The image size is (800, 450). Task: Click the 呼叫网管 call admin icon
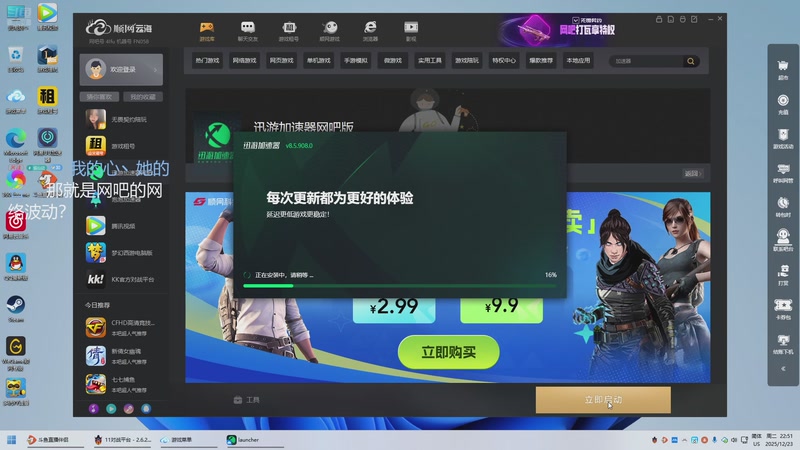pyautogui.click(x=783, y=173)
